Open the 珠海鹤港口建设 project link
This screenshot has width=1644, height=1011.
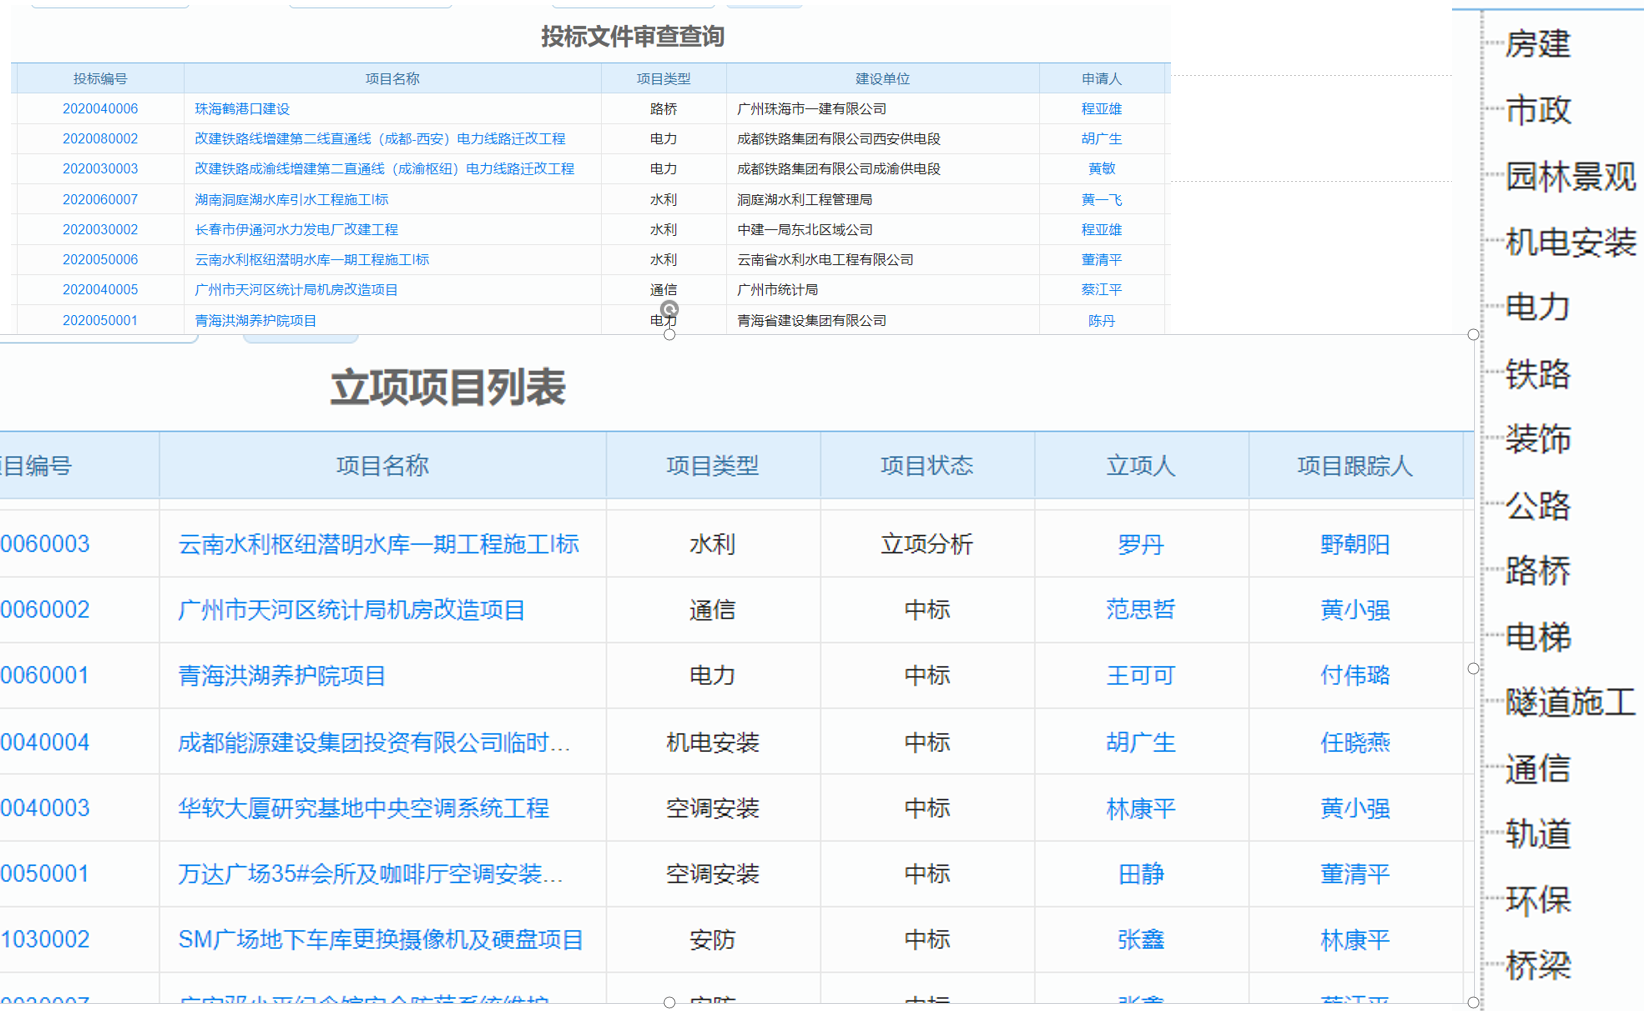[x=242, y=109]
